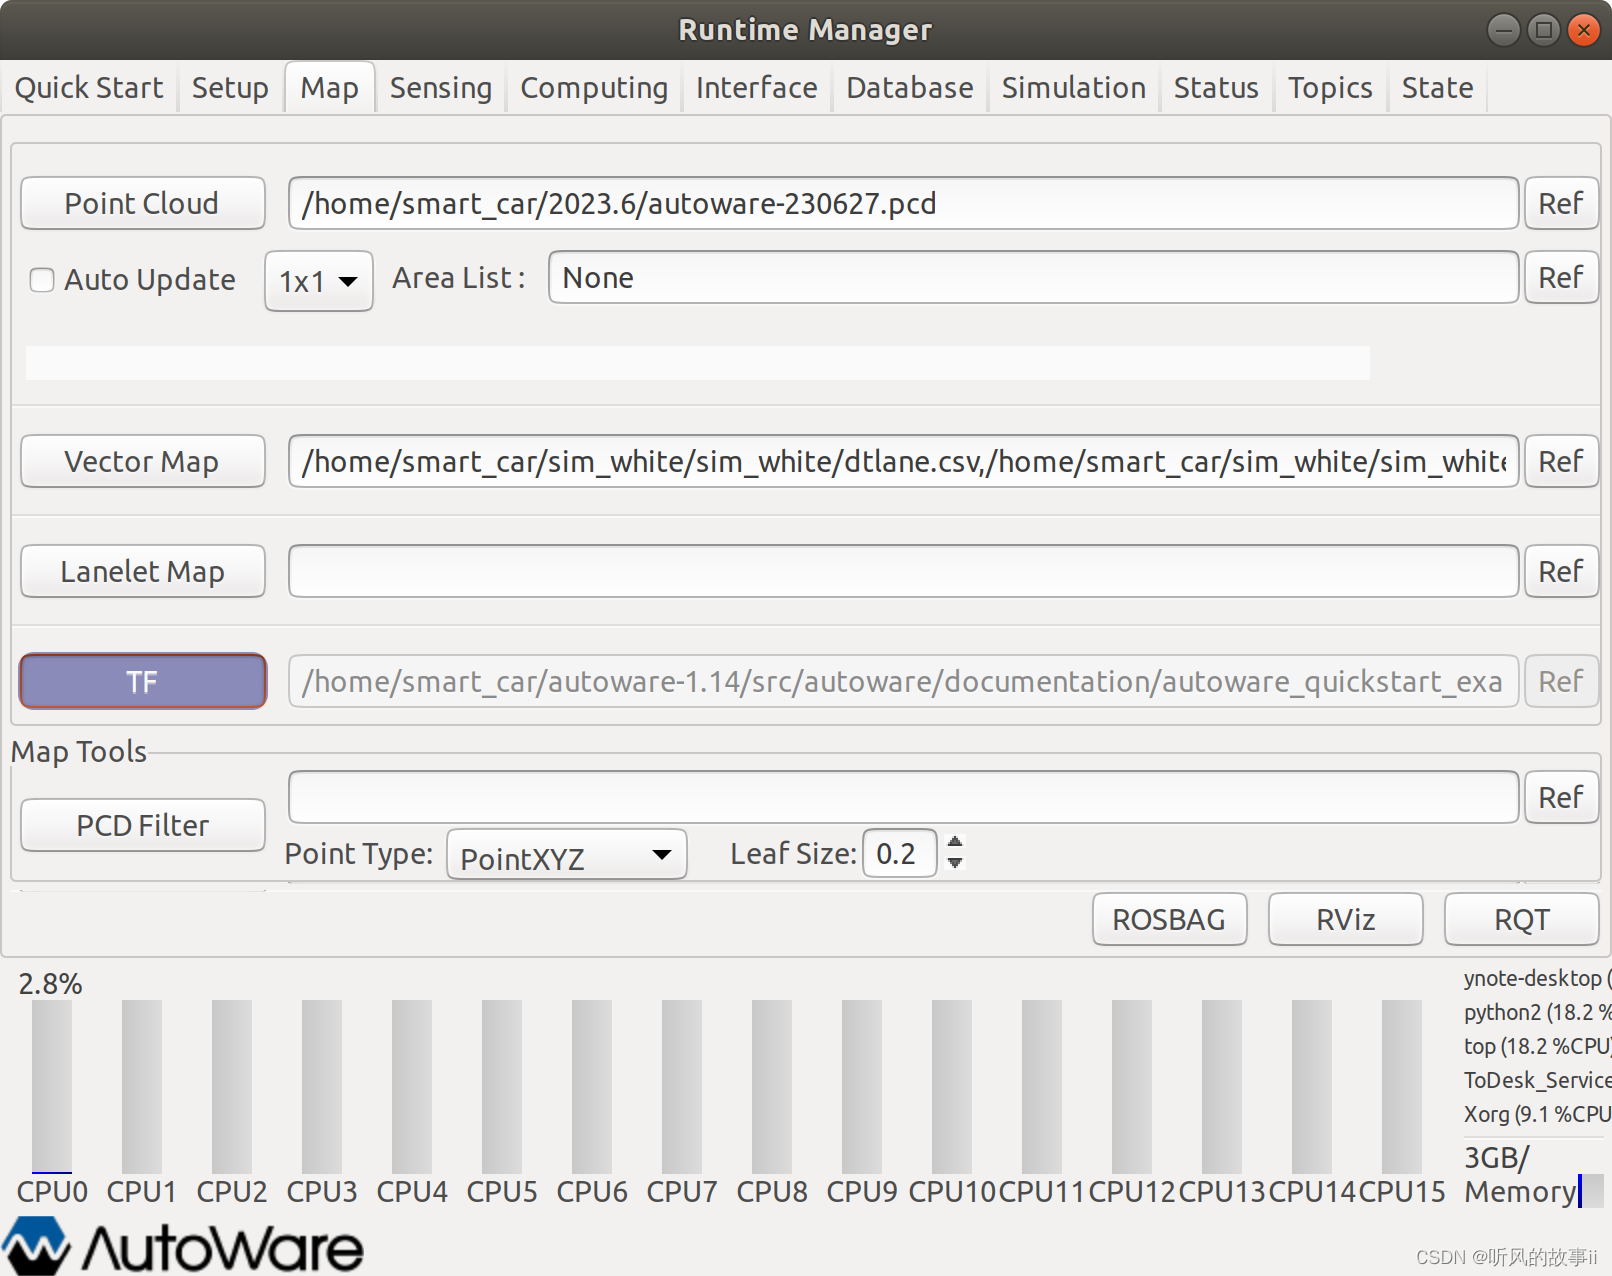The image size is (1612, 1276).
Task: Click the Autoware logo icon
Action: coord(37,1243)
